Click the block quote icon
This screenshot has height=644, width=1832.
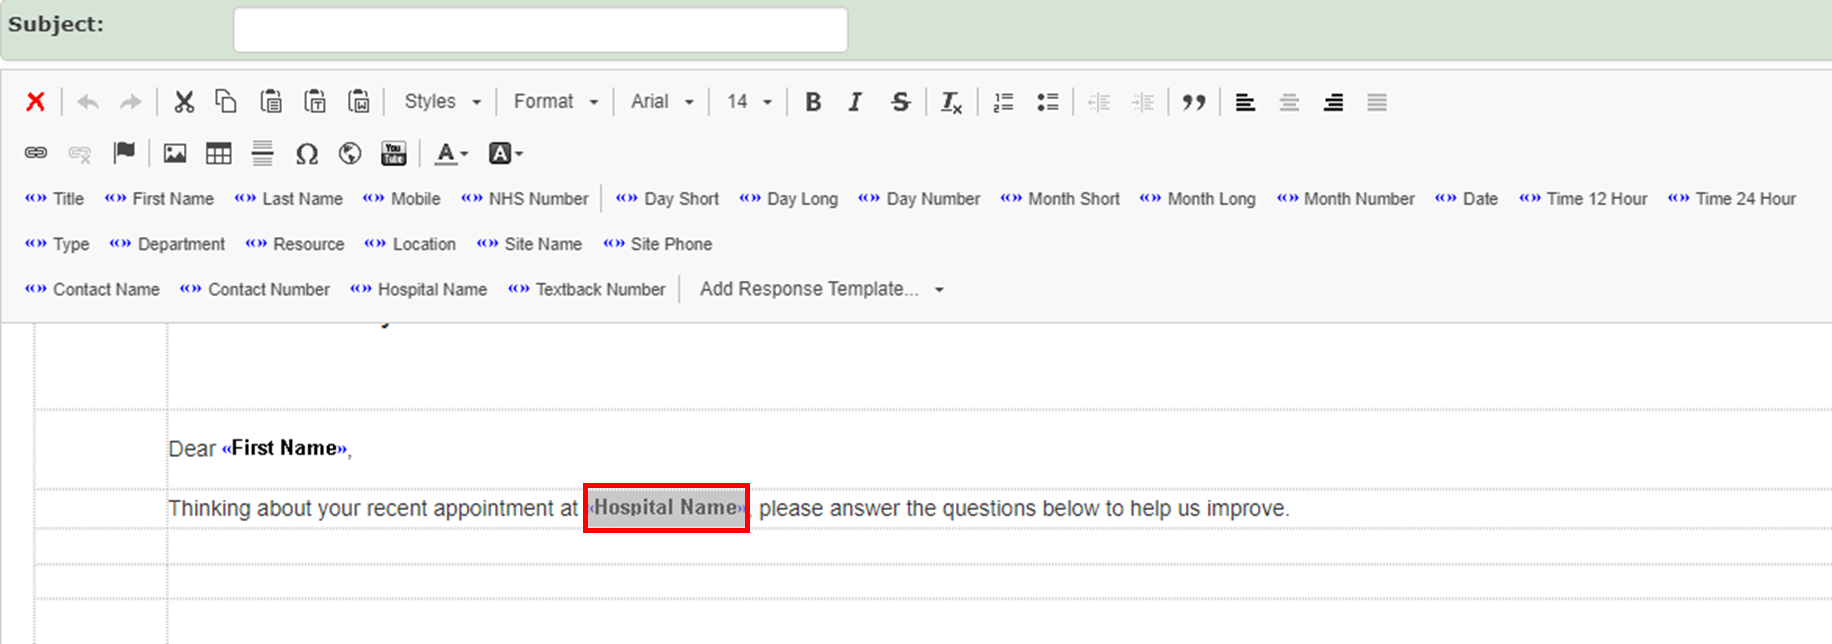(x=1193, y=102)
